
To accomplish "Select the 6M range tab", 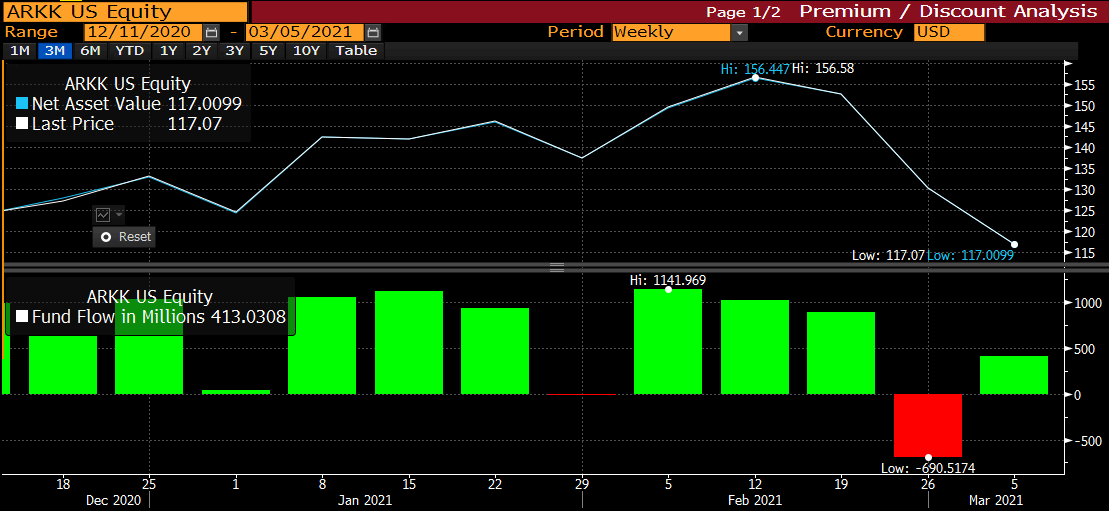I will click(90, 50).
